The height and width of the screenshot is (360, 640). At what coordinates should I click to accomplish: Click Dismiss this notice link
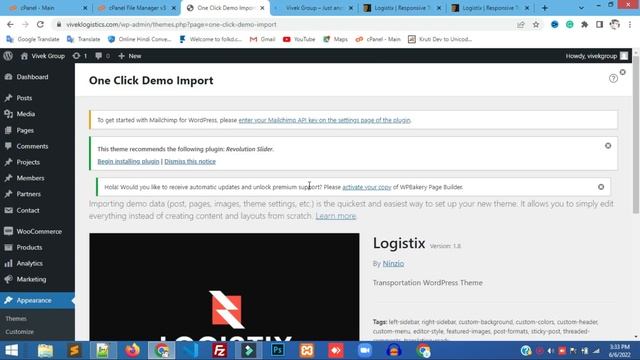click(x=190, y=161)
